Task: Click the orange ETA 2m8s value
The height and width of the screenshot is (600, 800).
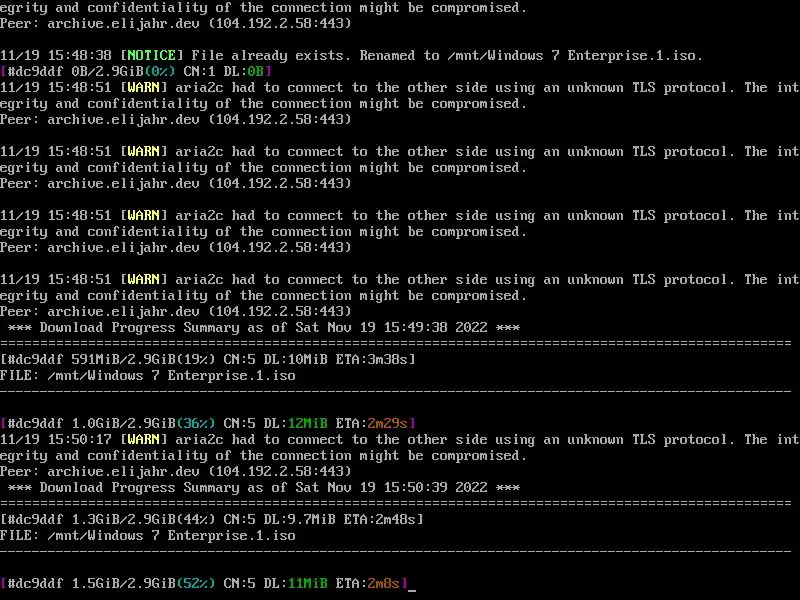Action: pyautogui.click(x=383, y=583)
